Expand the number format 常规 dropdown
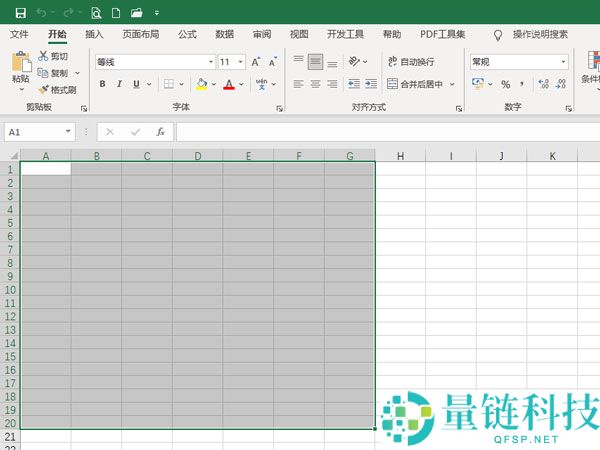Screen dimensions: 600x450 tap(563, 62)
